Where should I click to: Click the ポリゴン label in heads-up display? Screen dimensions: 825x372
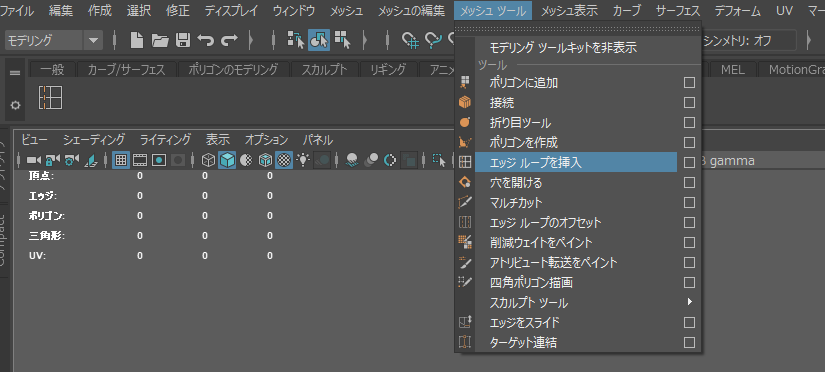point(47,216)
